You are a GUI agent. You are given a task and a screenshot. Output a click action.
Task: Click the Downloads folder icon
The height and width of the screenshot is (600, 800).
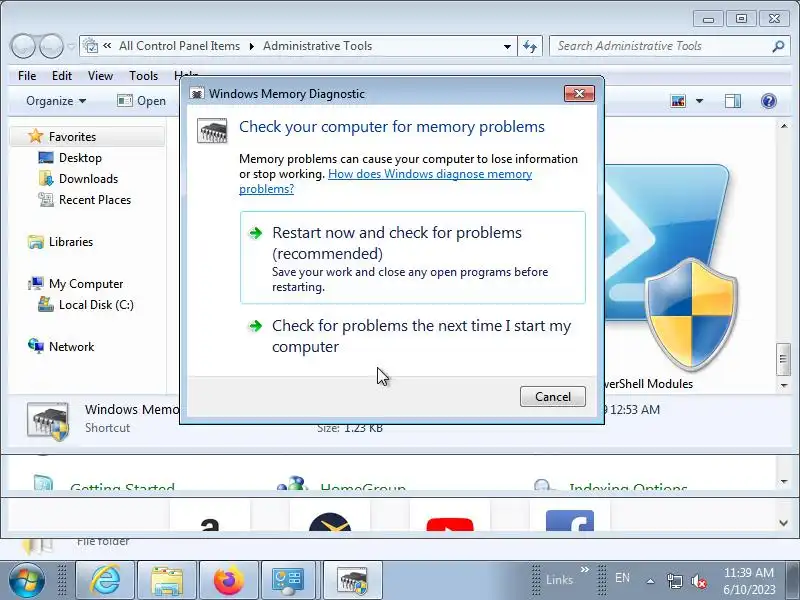tap(46, 179)
